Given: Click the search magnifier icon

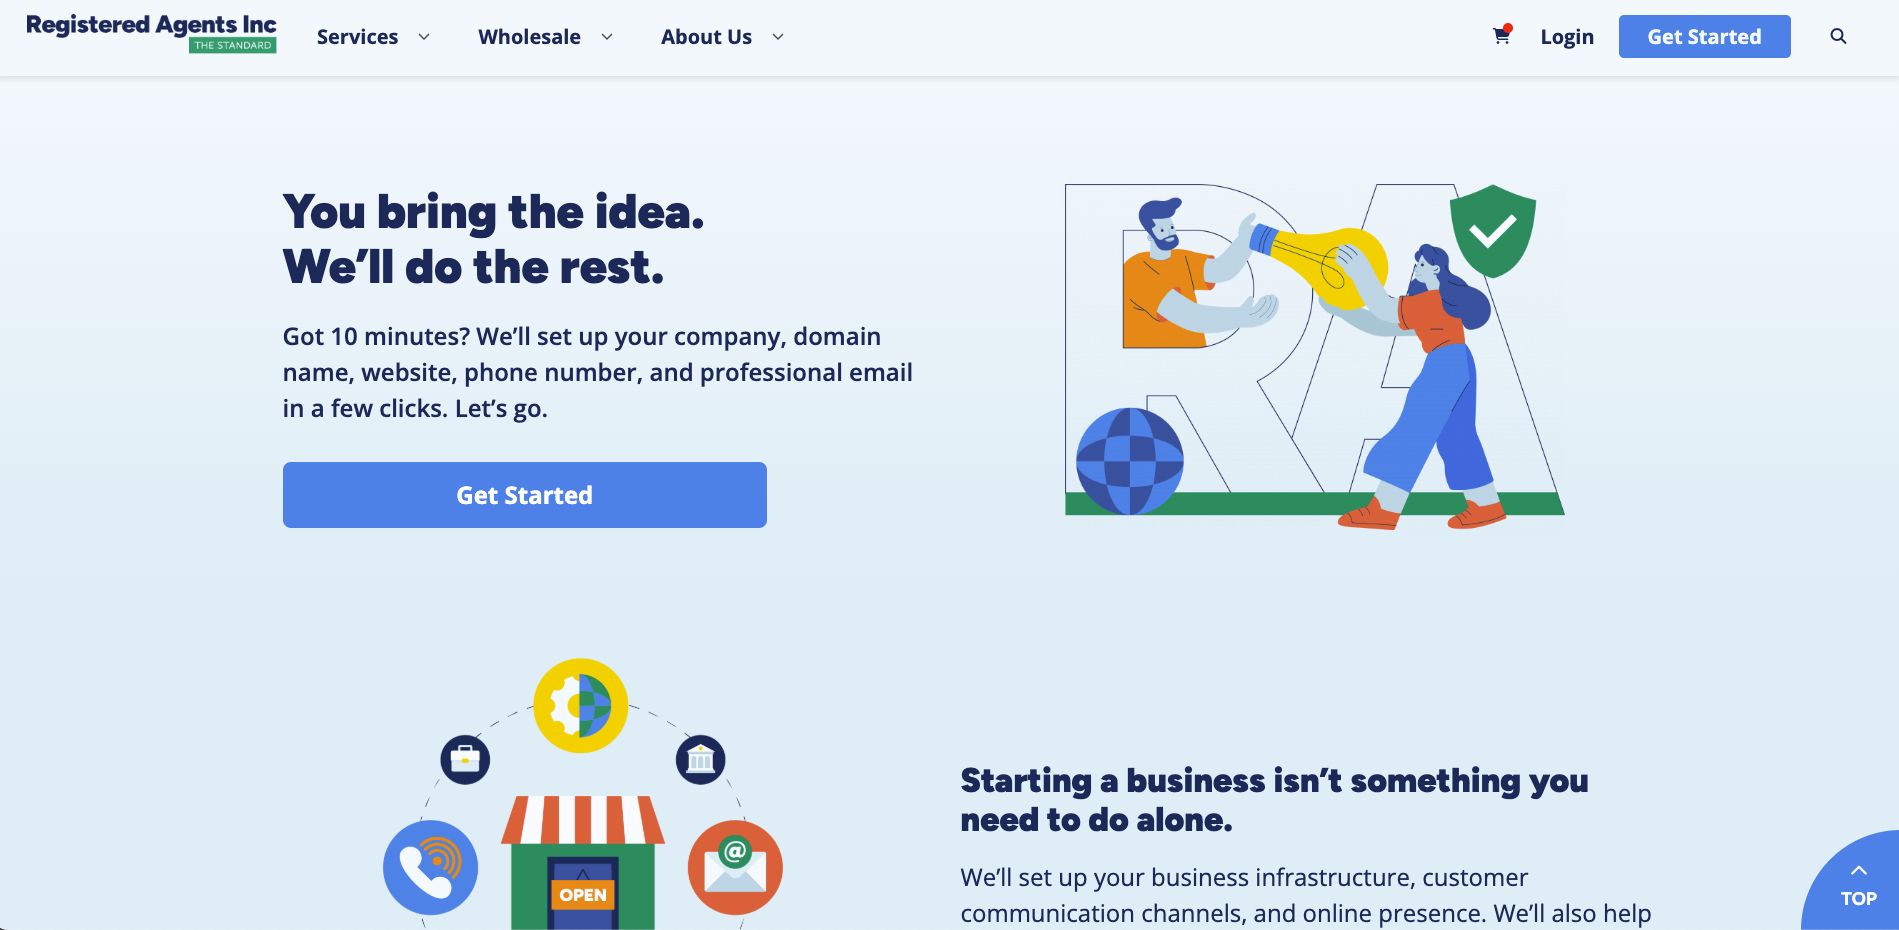Looking at the screenshot, I should coord(1838,36).
